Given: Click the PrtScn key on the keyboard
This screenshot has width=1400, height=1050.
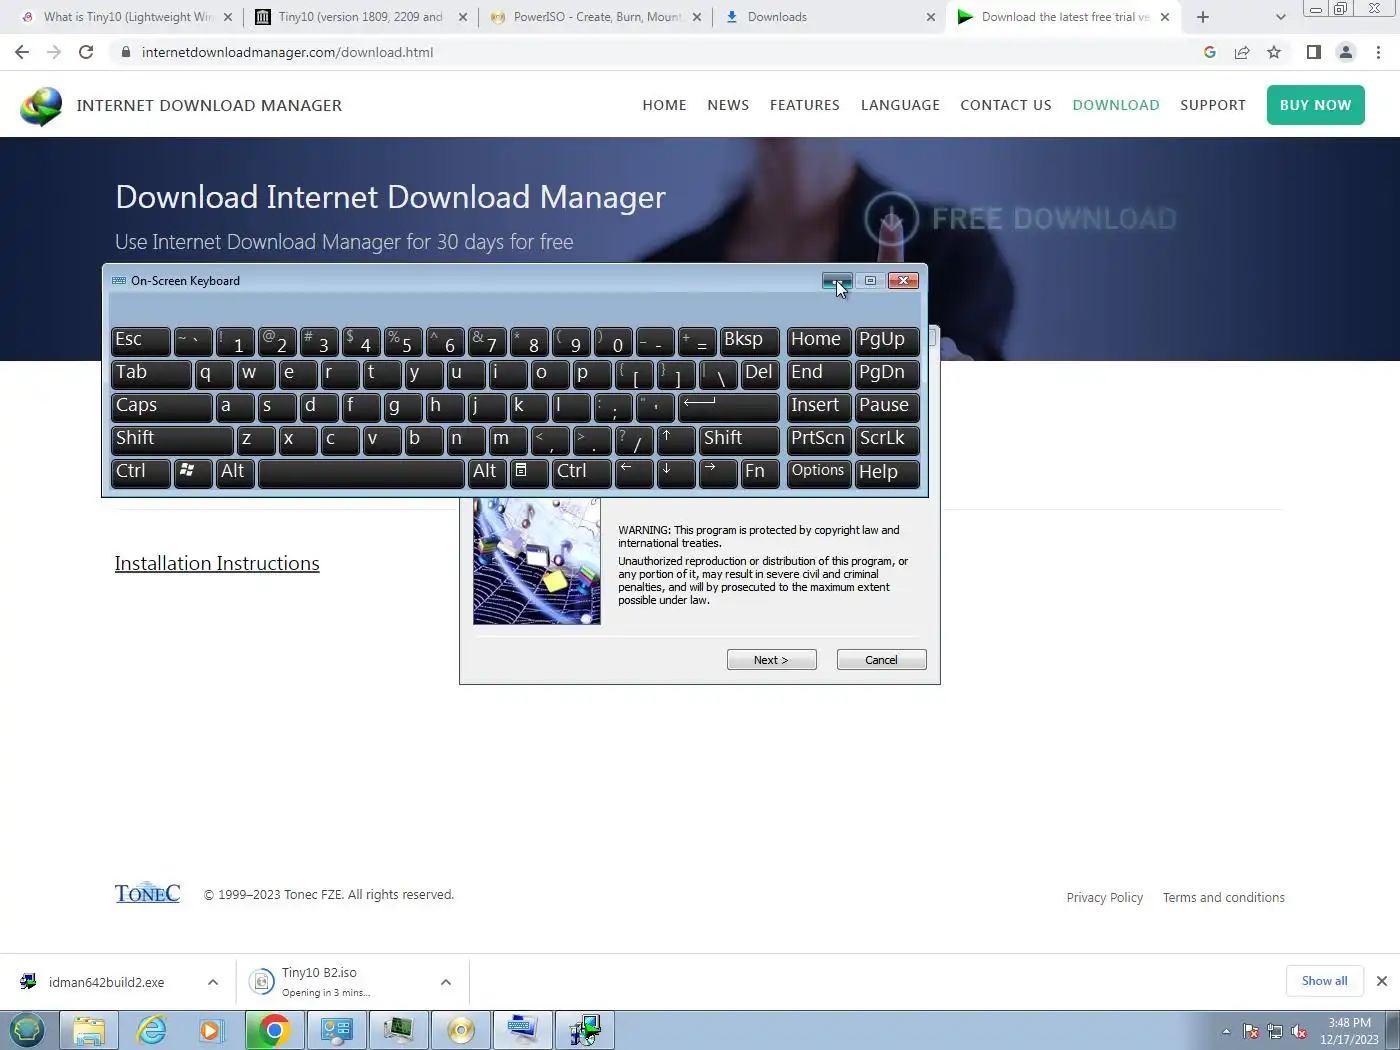Looking at the screenshot, I should pos(819,439).
